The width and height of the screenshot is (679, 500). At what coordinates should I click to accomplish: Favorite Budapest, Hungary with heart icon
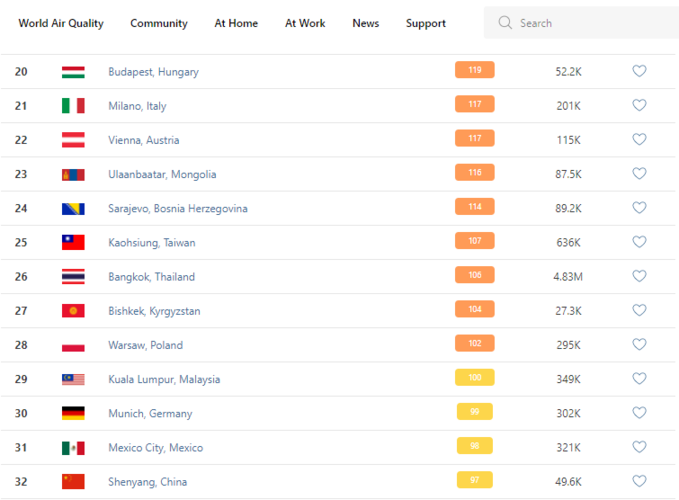(x=639, y=71)
